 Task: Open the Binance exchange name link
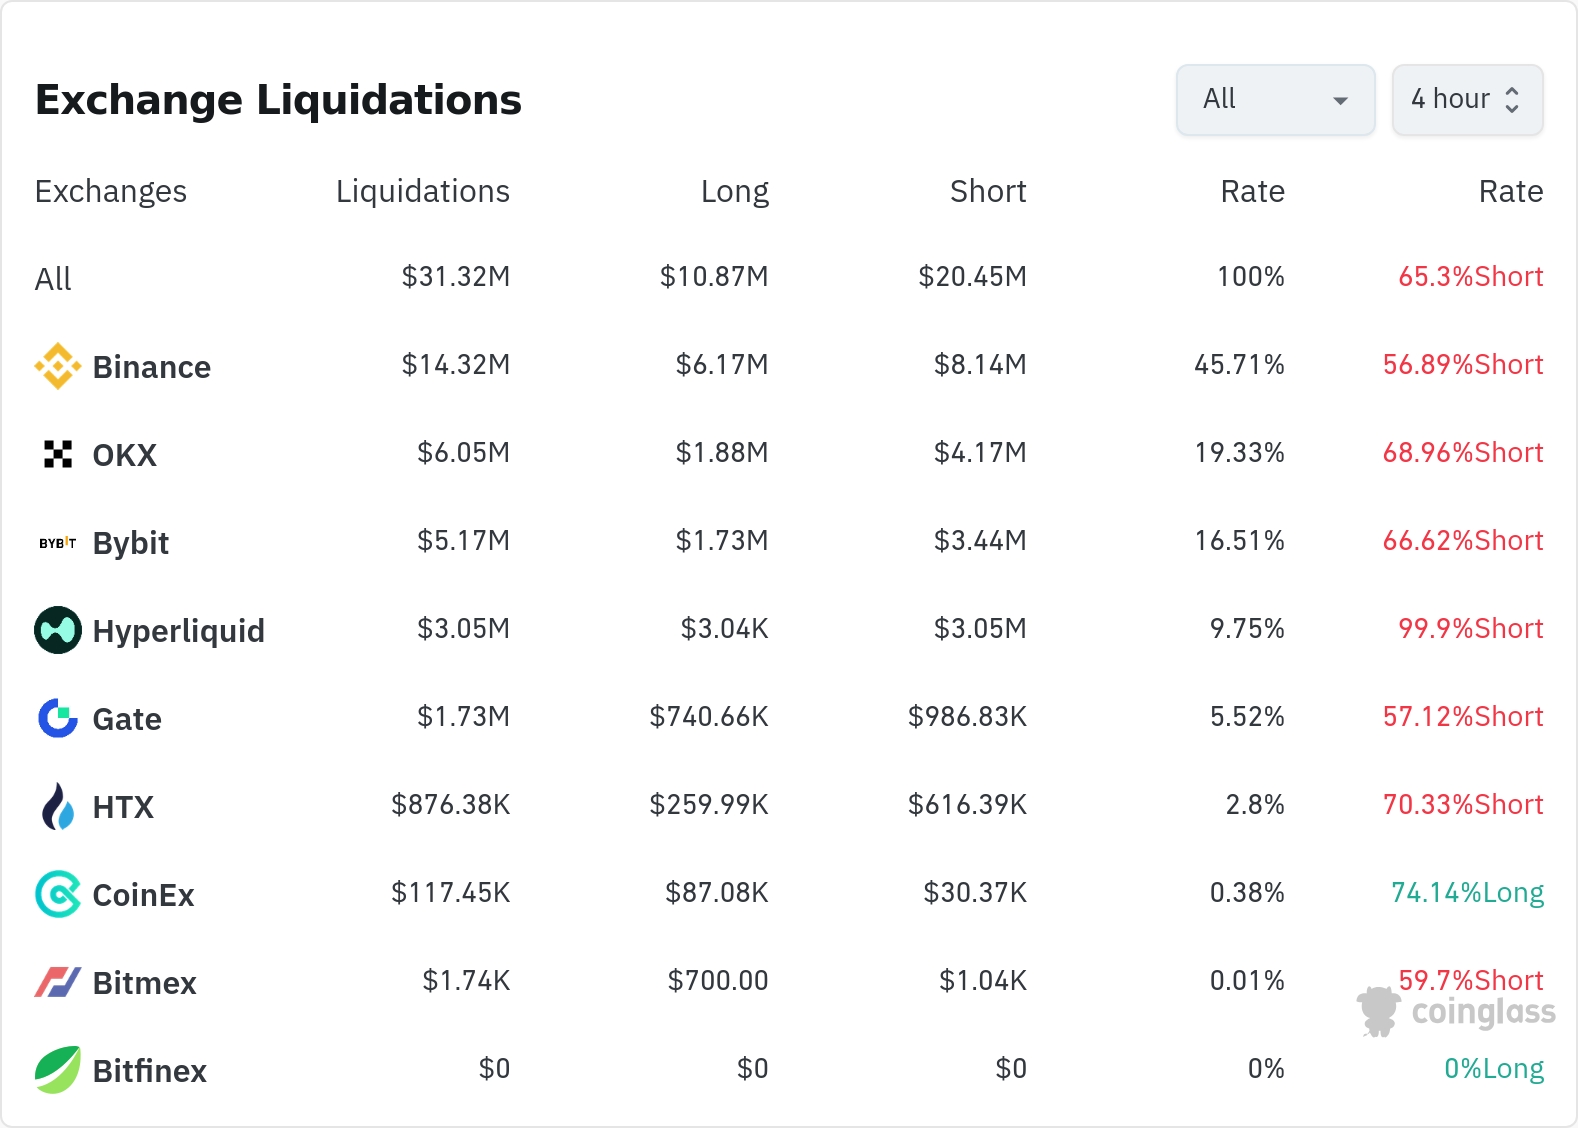point(152,367)
